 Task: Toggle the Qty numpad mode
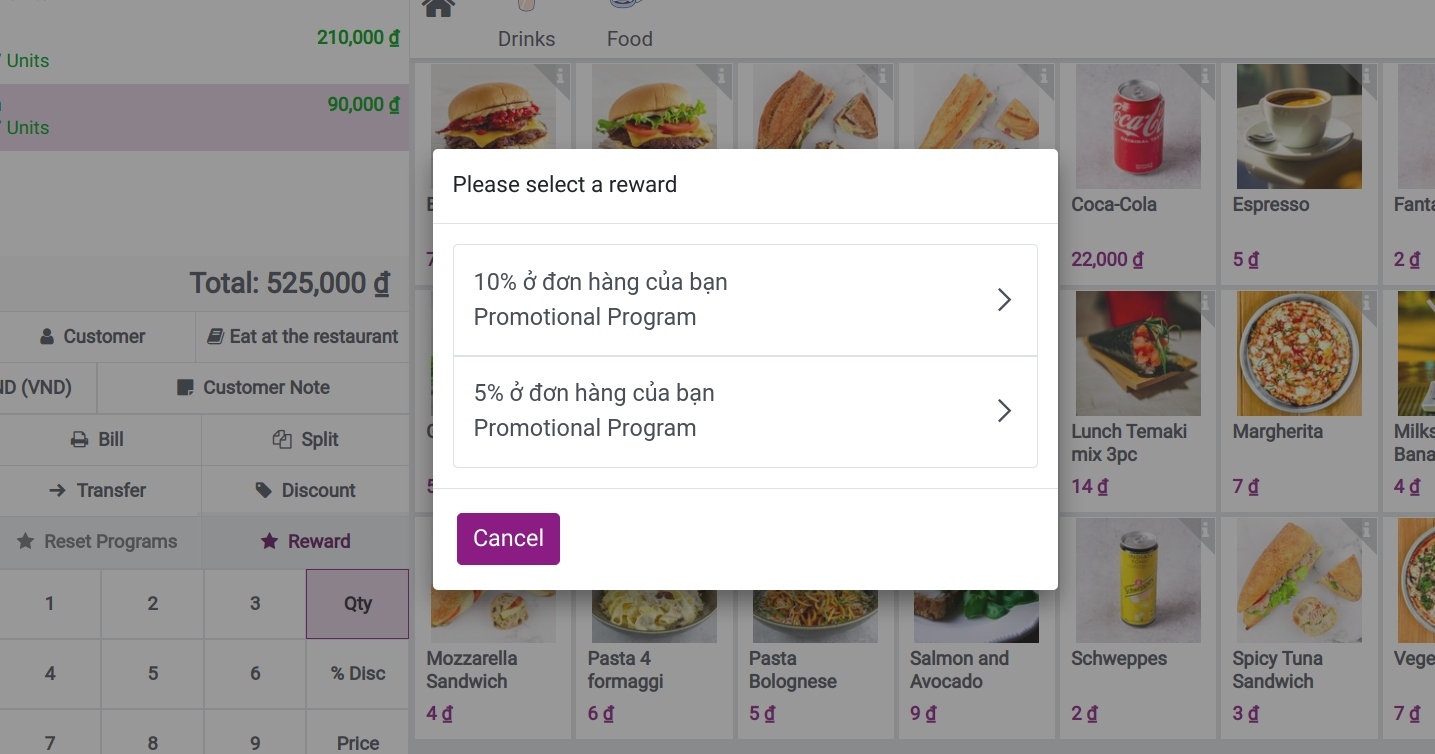[357, 604]
